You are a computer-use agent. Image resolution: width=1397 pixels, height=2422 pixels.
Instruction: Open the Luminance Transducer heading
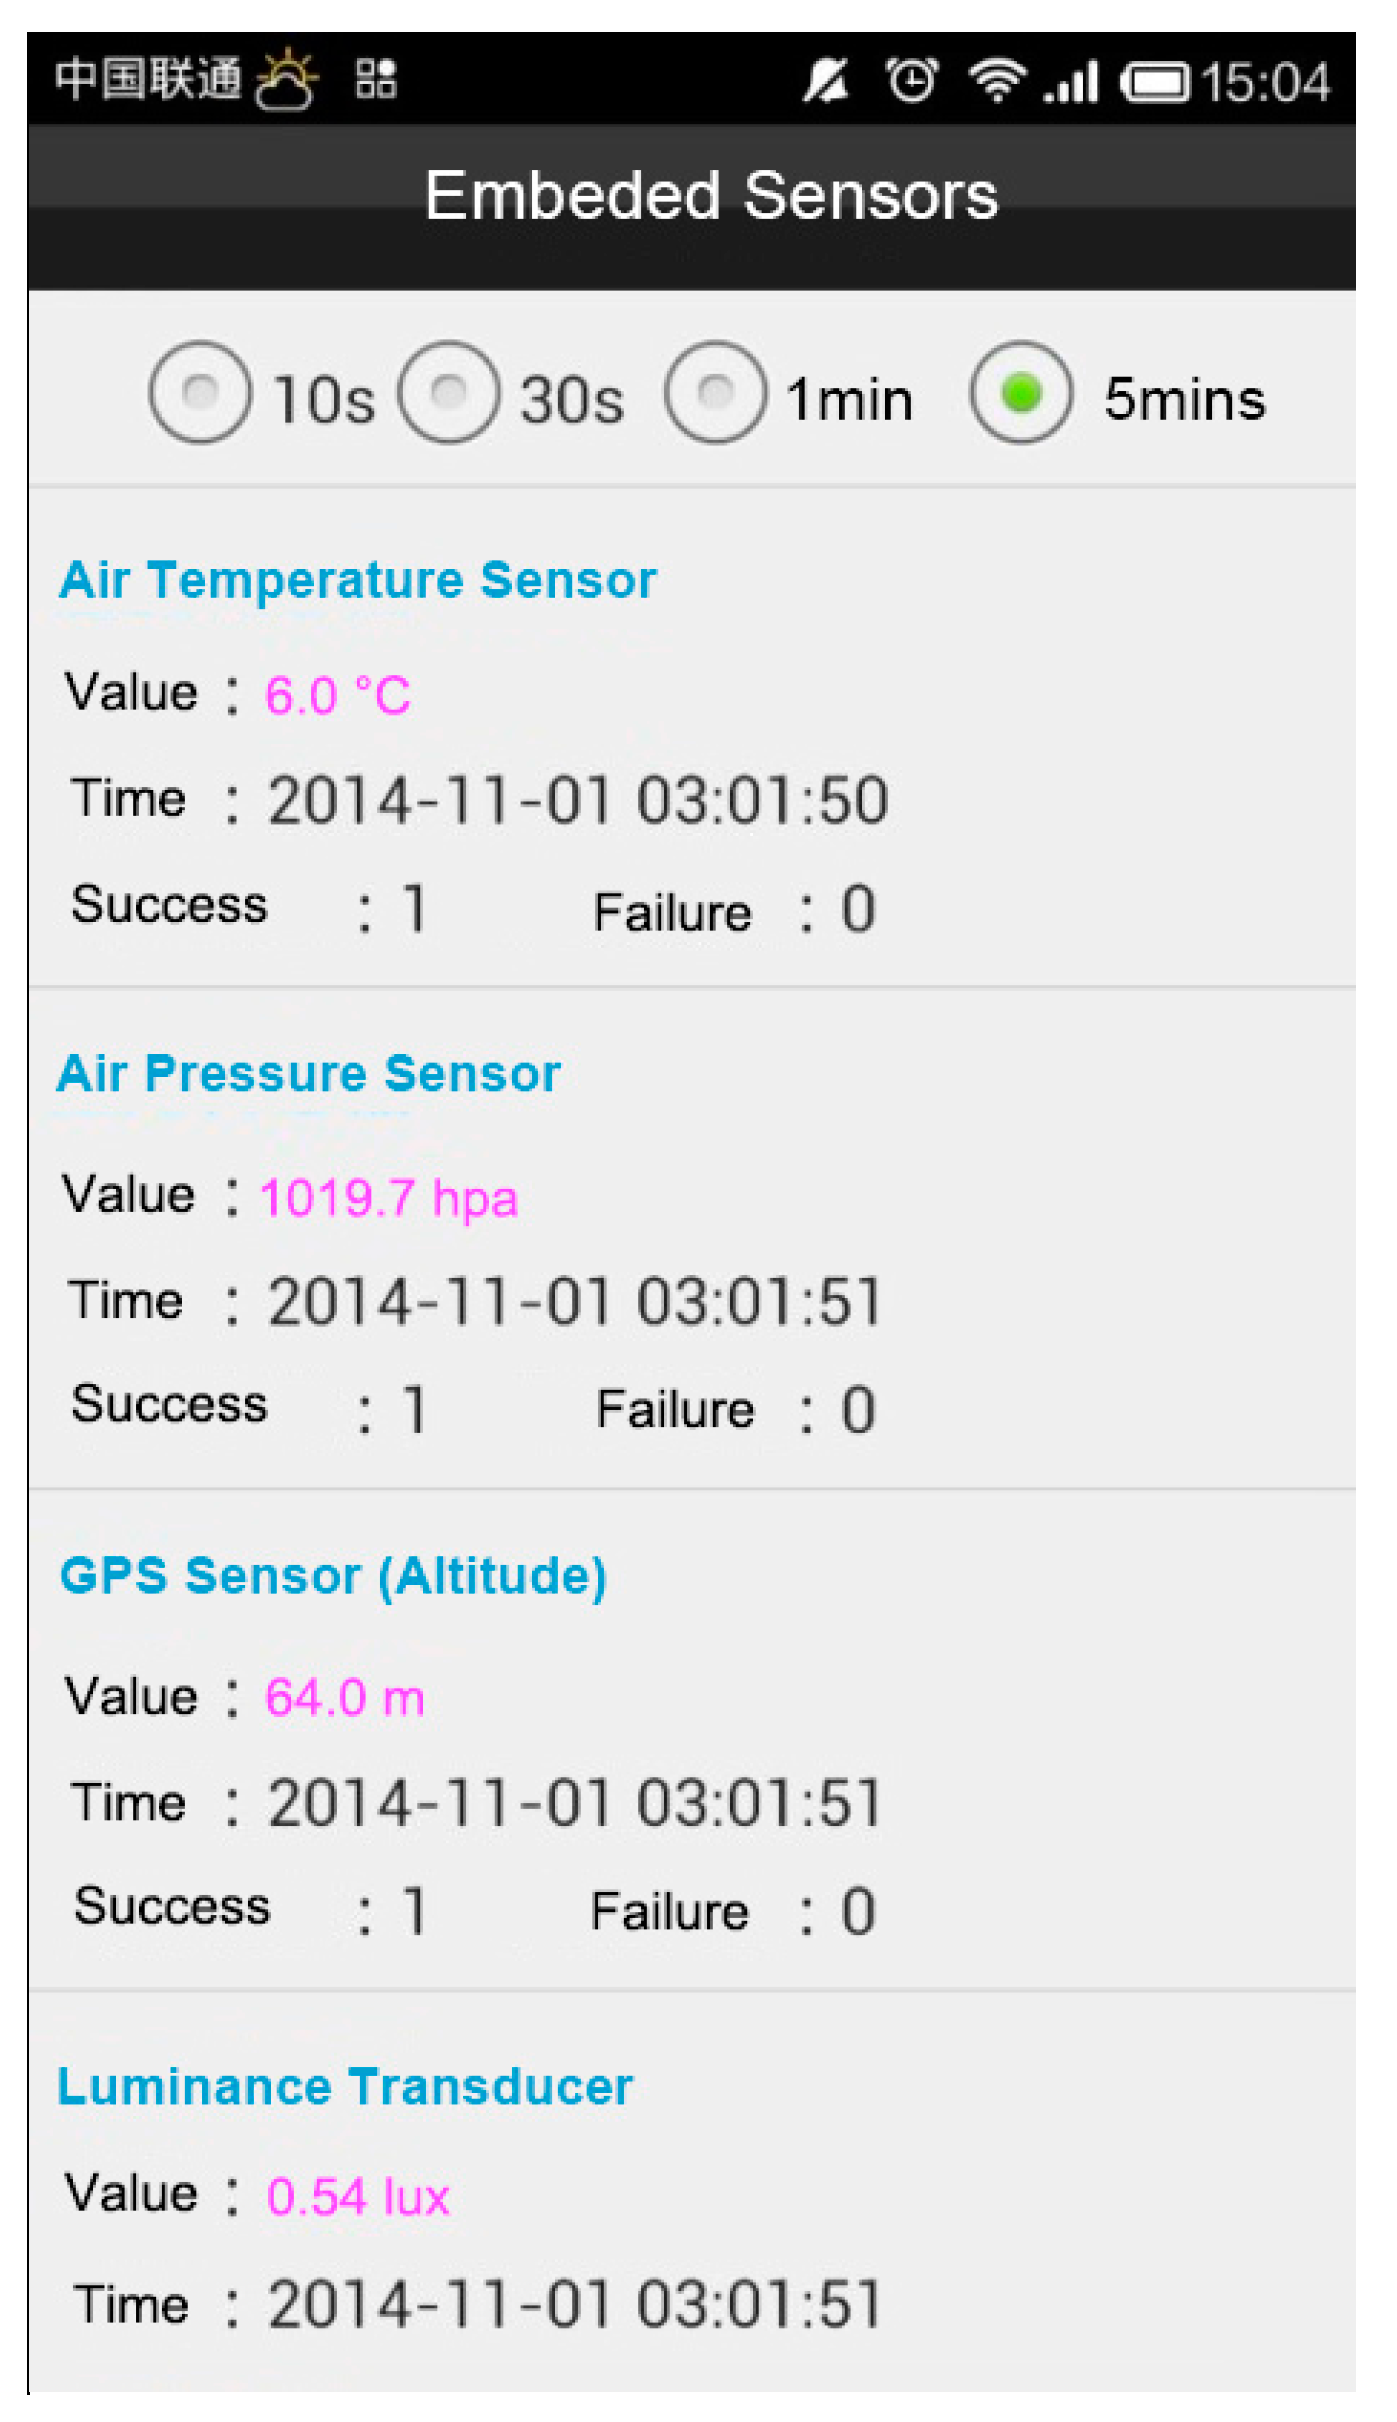click(345, 2087)
